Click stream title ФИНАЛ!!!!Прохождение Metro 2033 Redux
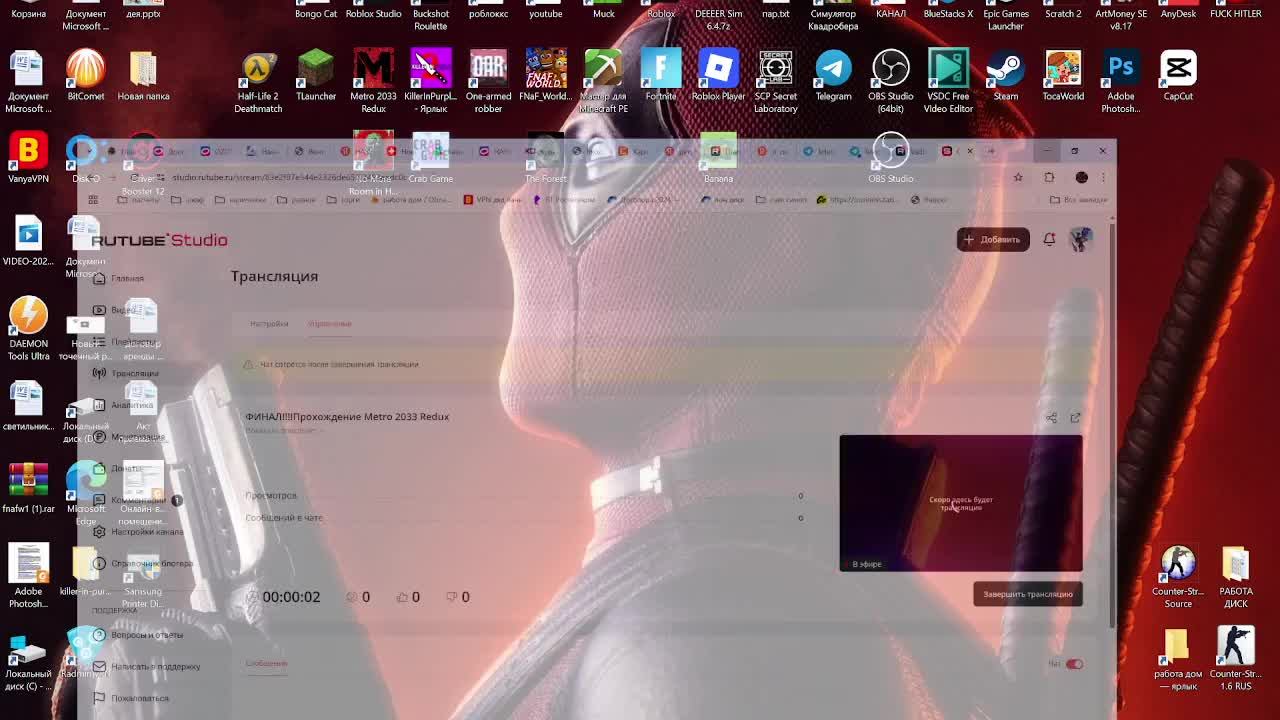 tap(347, 417)
